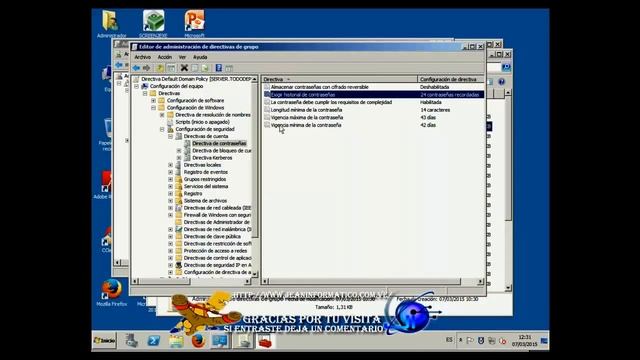Click the Configuración de seguridad icon
Screen dimensions: 640x360
coord(170,129)
